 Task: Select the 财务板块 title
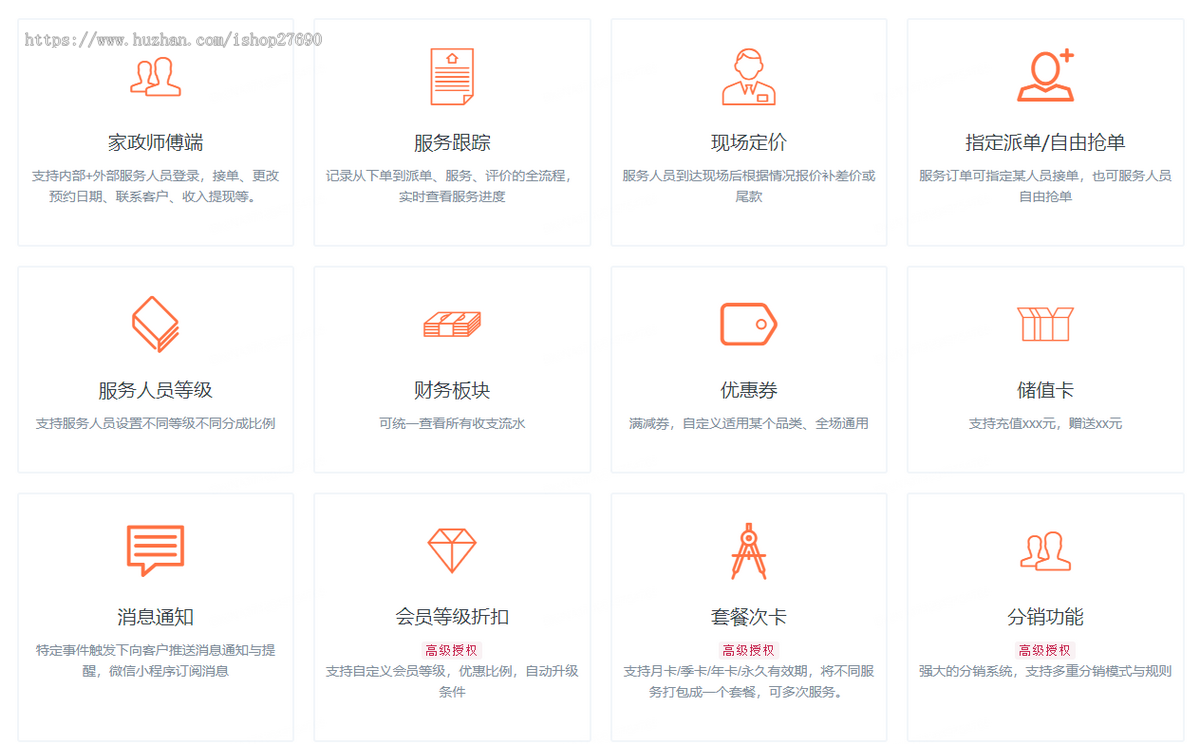pos(452,390)
